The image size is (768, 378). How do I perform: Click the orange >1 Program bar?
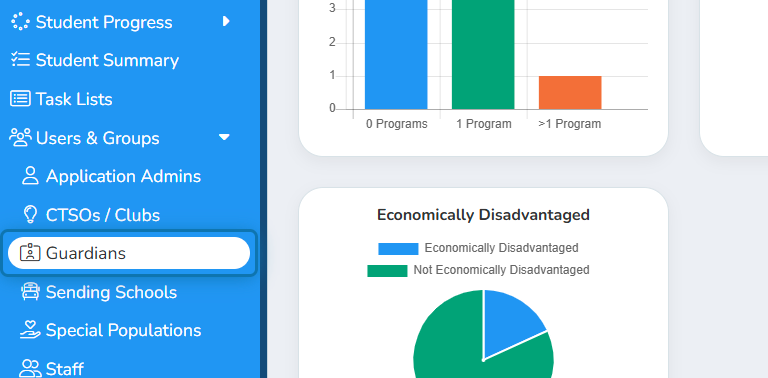(570, 93)
